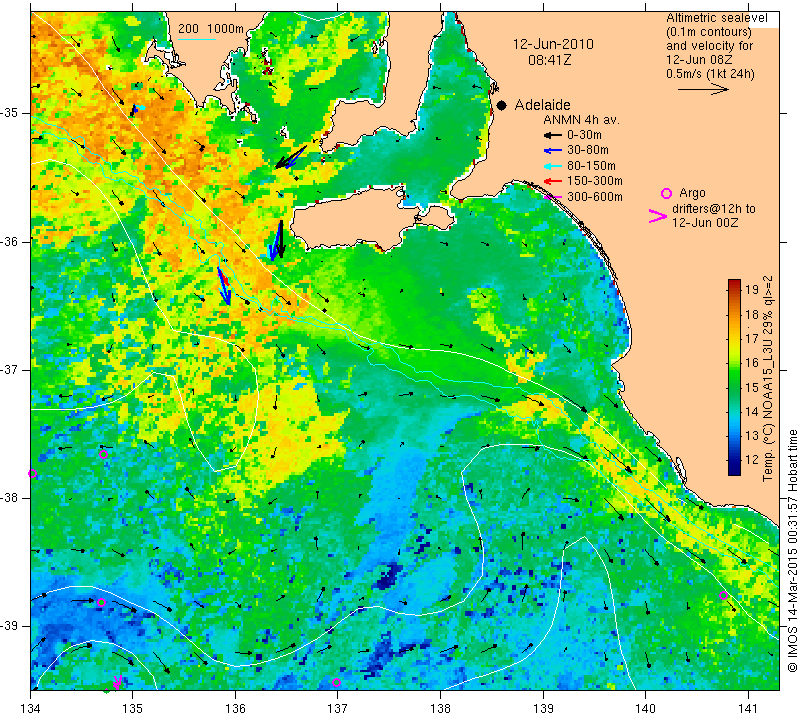Click the 134 longitude axis label
This screenshot has width=800, height=720.
[30, 709]
